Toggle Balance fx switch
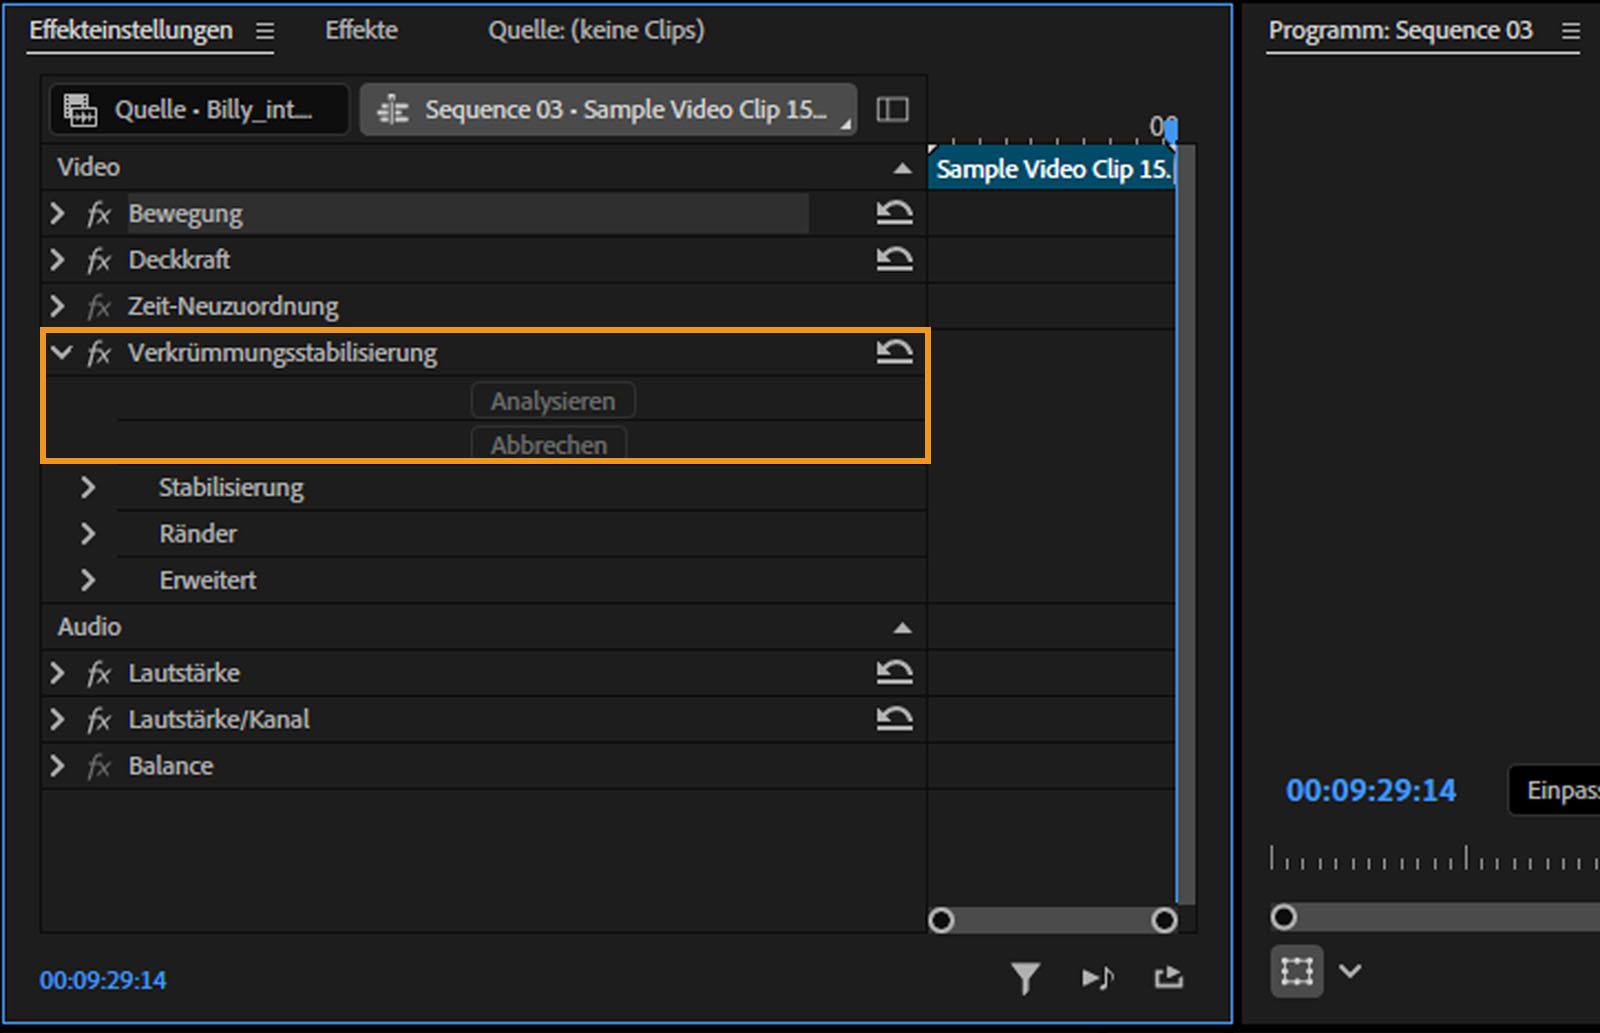 (x=98, y=766)
